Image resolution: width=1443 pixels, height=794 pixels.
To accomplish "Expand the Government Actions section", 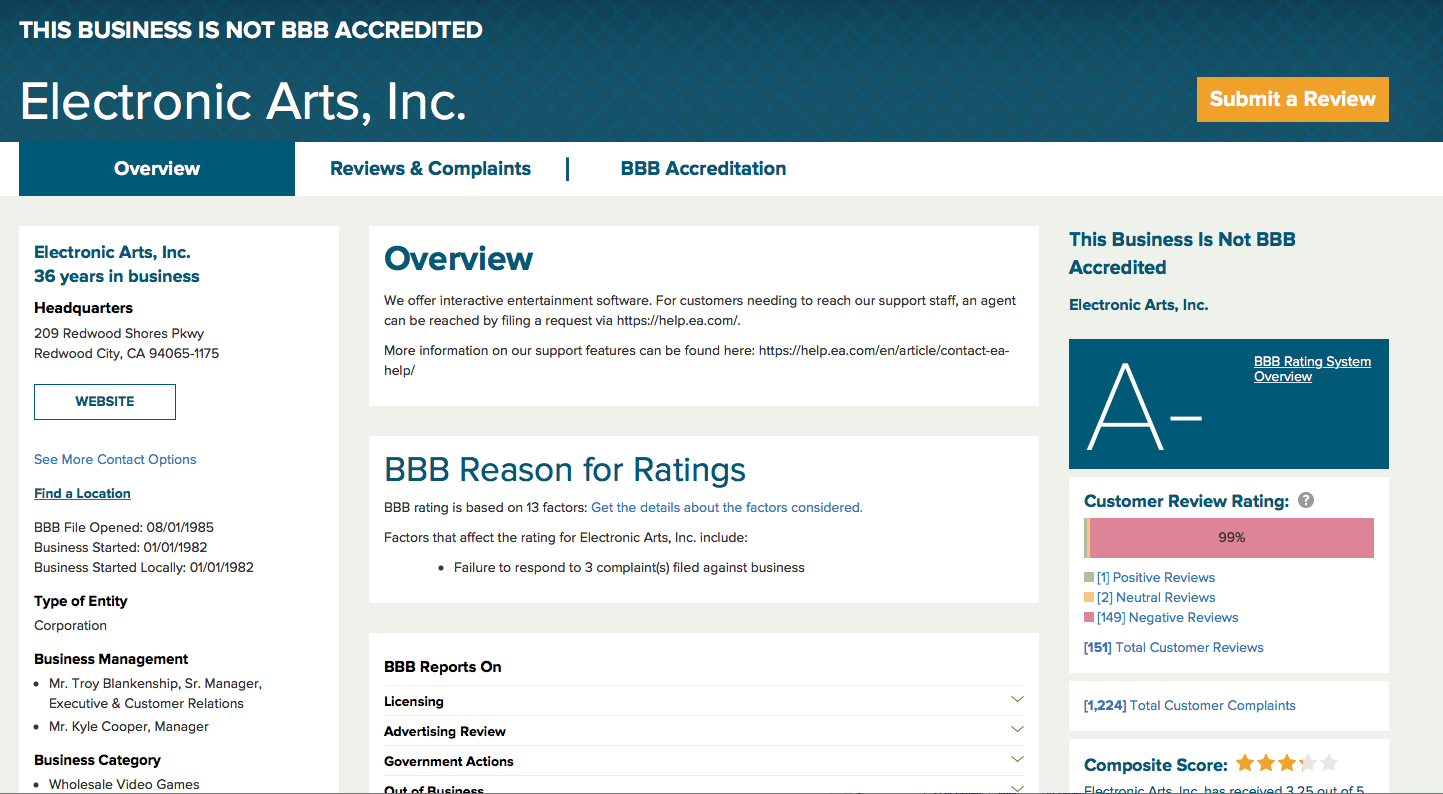I will pyautogui.click(x=1017, y=761).
